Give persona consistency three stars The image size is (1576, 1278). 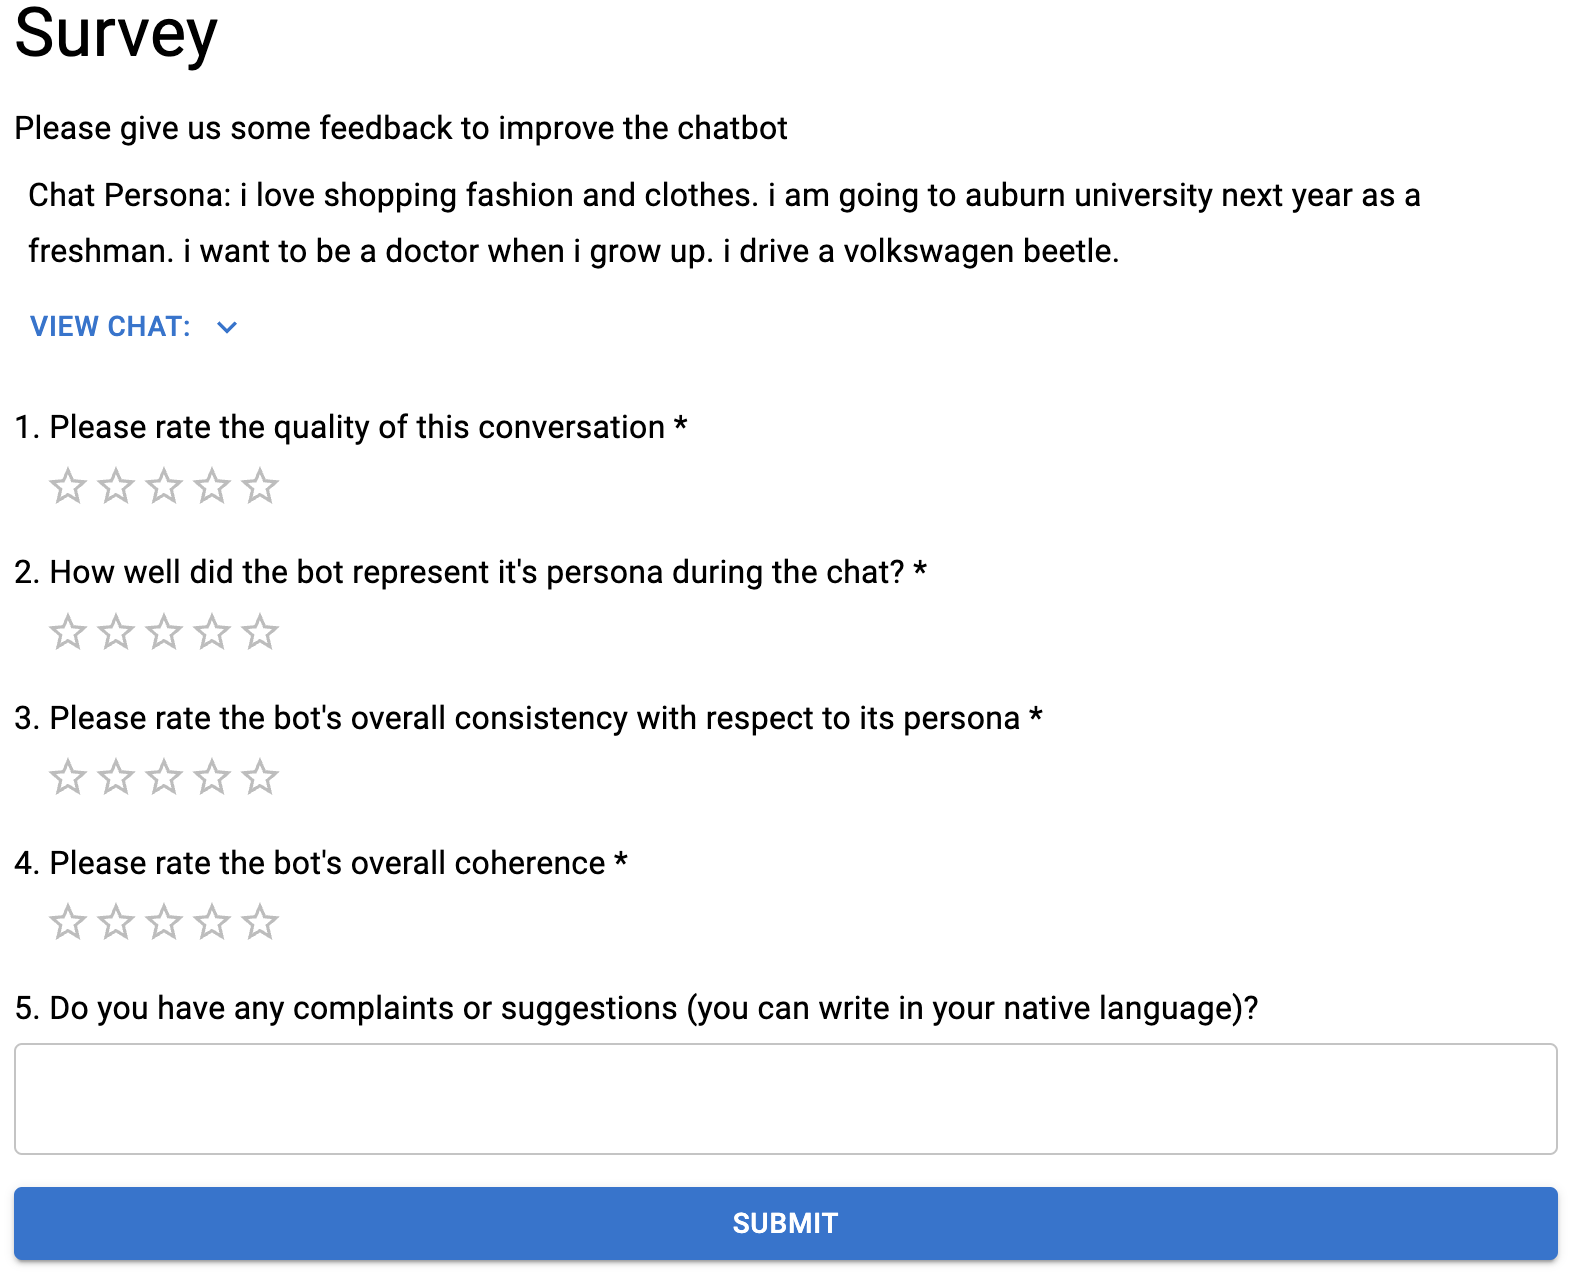pyautogui.click(x=164, y=777)
